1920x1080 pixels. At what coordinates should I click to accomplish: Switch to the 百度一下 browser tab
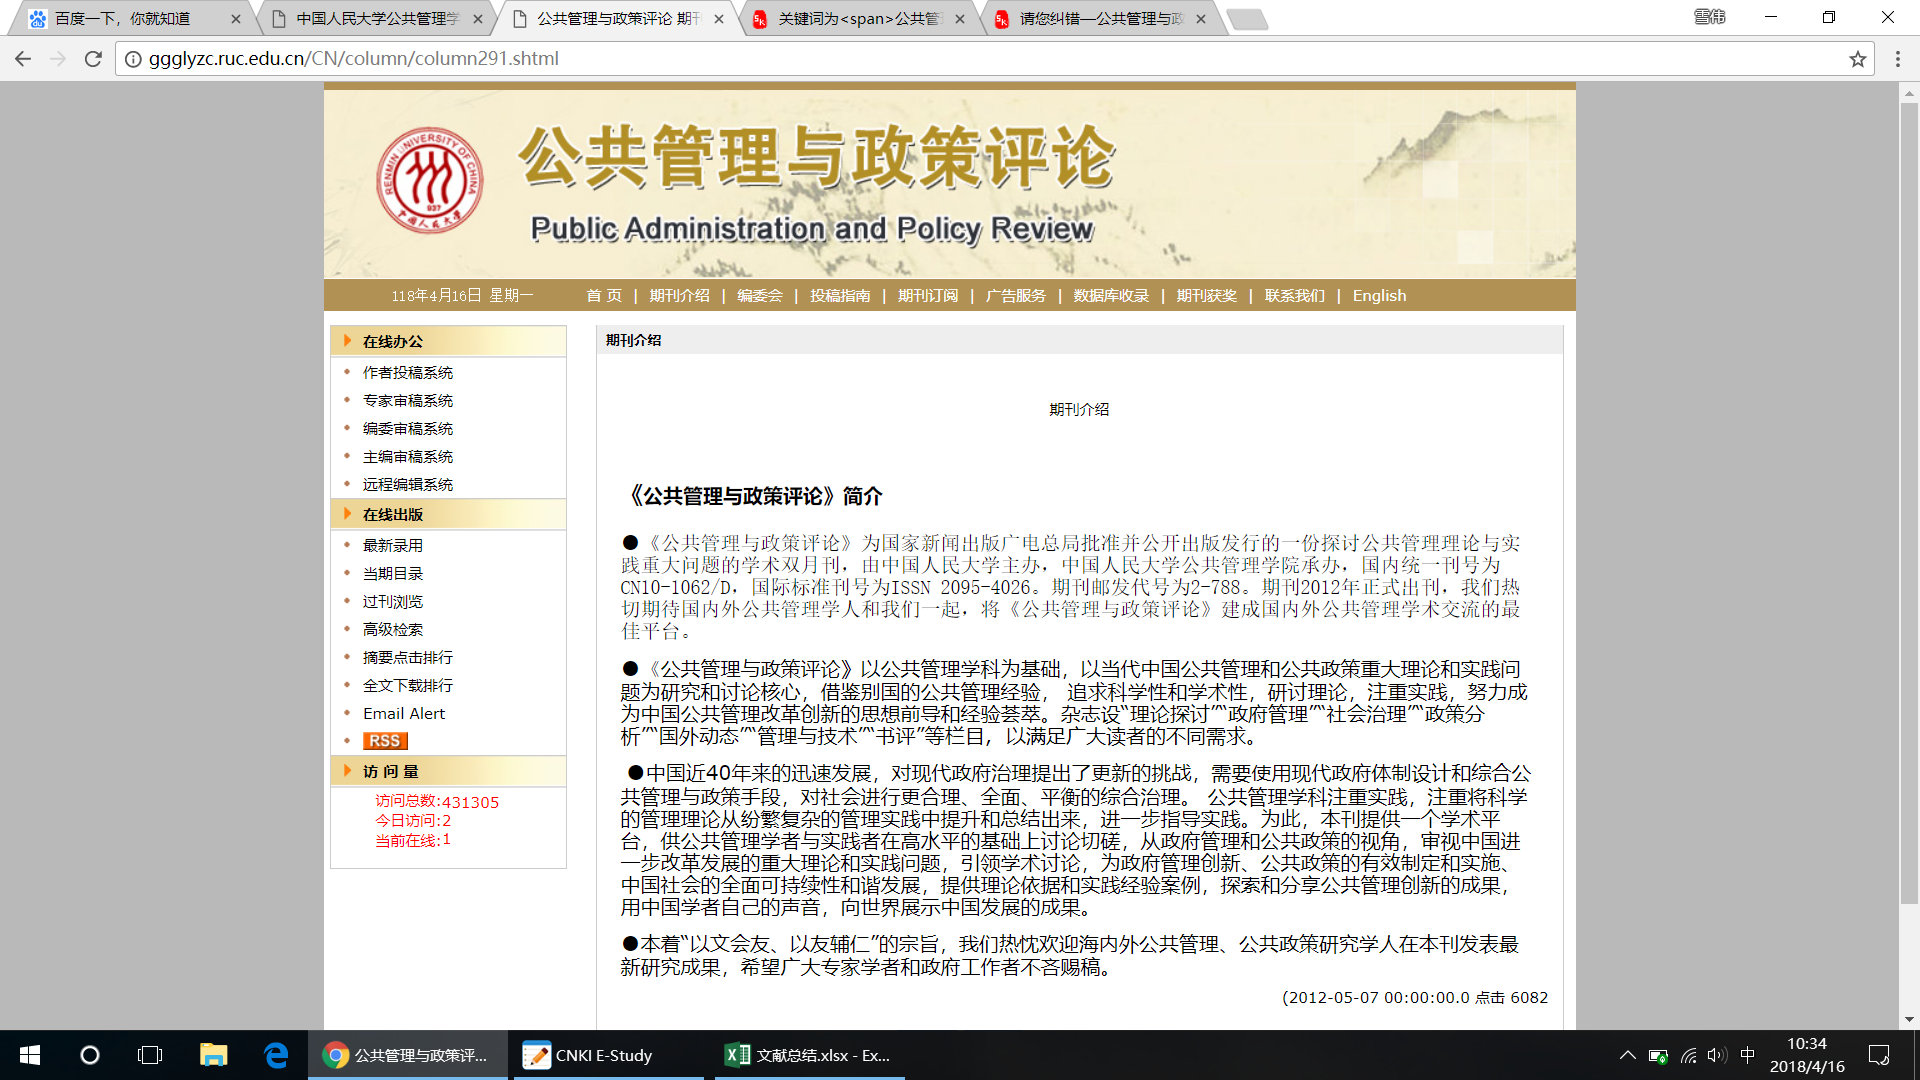tap(122, 18)
